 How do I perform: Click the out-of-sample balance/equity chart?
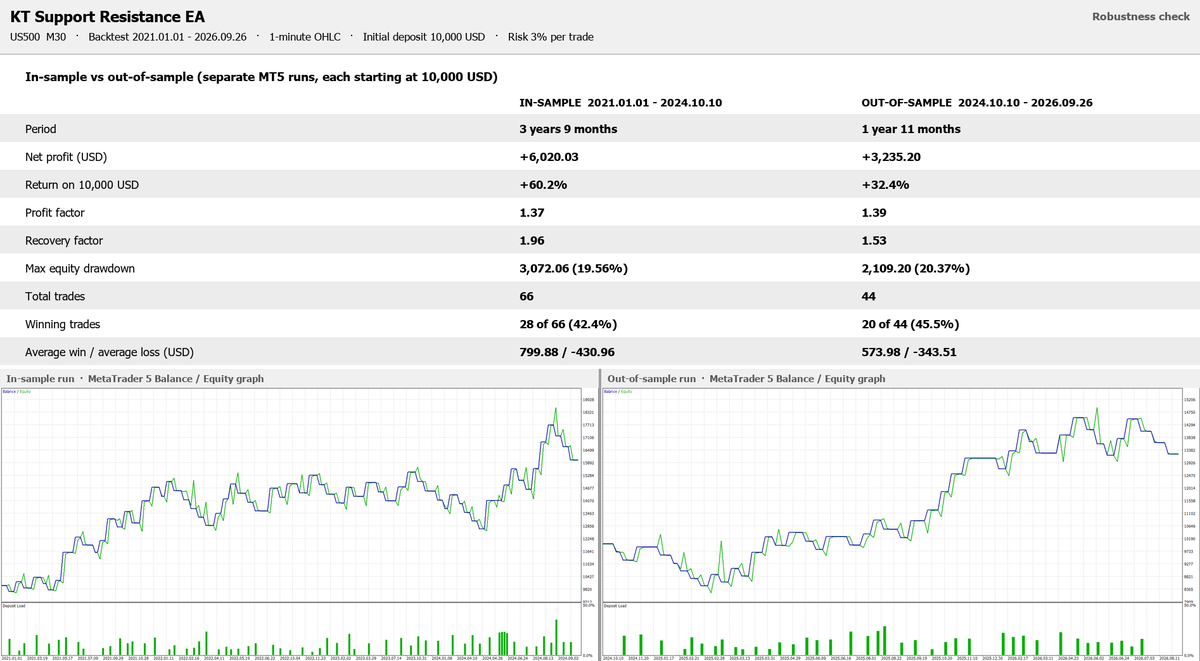(891, 495)
